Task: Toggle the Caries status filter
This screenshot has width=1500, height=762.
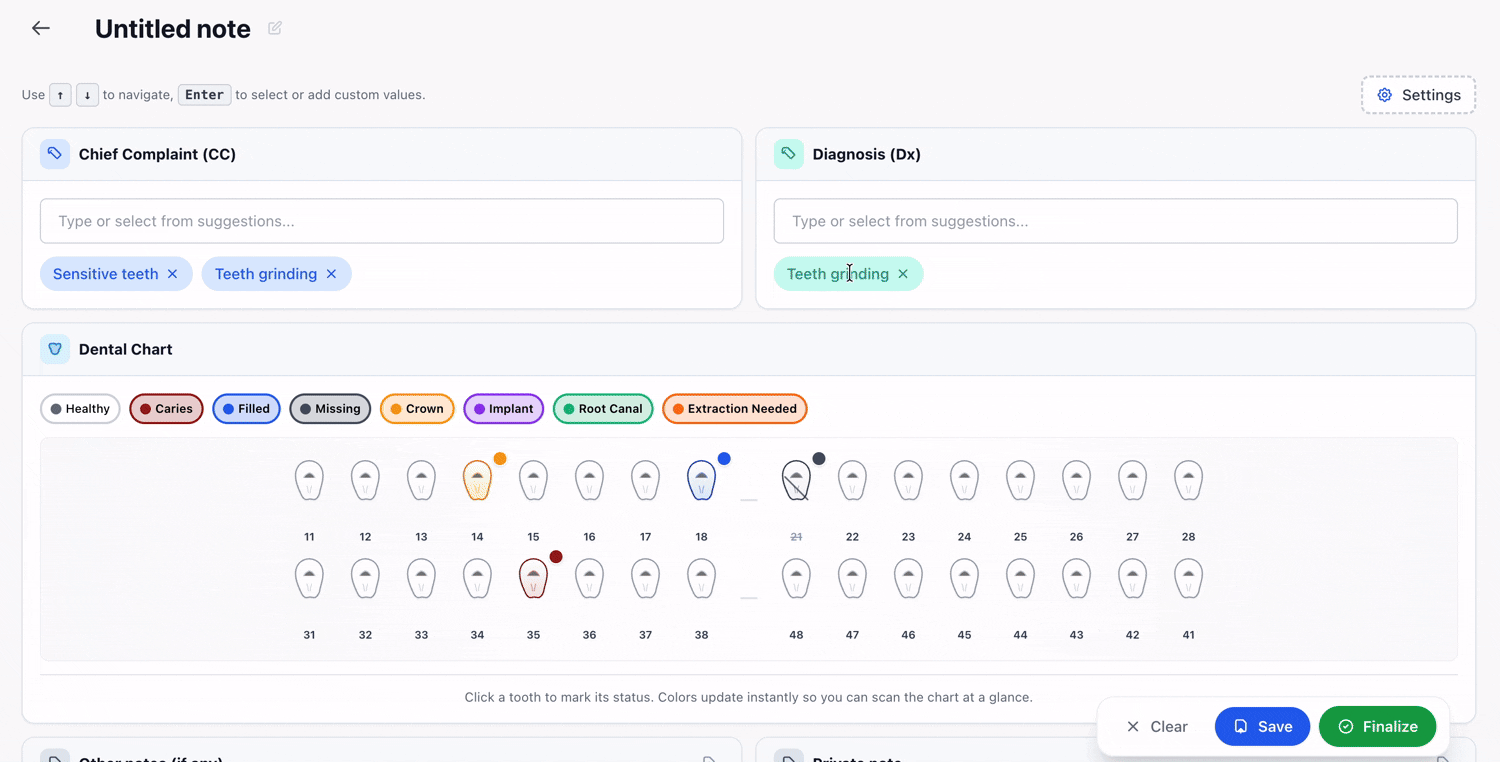Action: coord(166,408)
